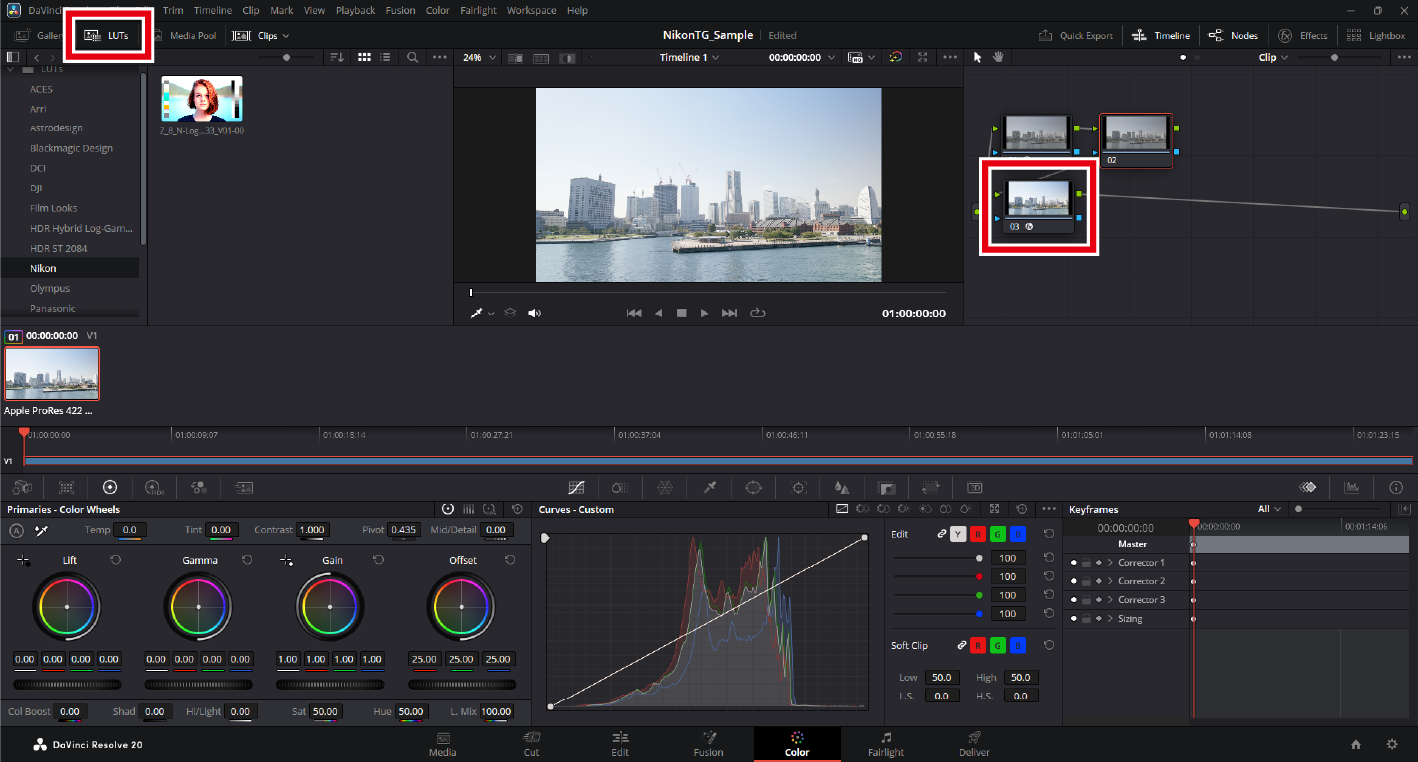
Task: Expand Corrector 1 in Keyframes panel
Action: (x=1109, y=563)
